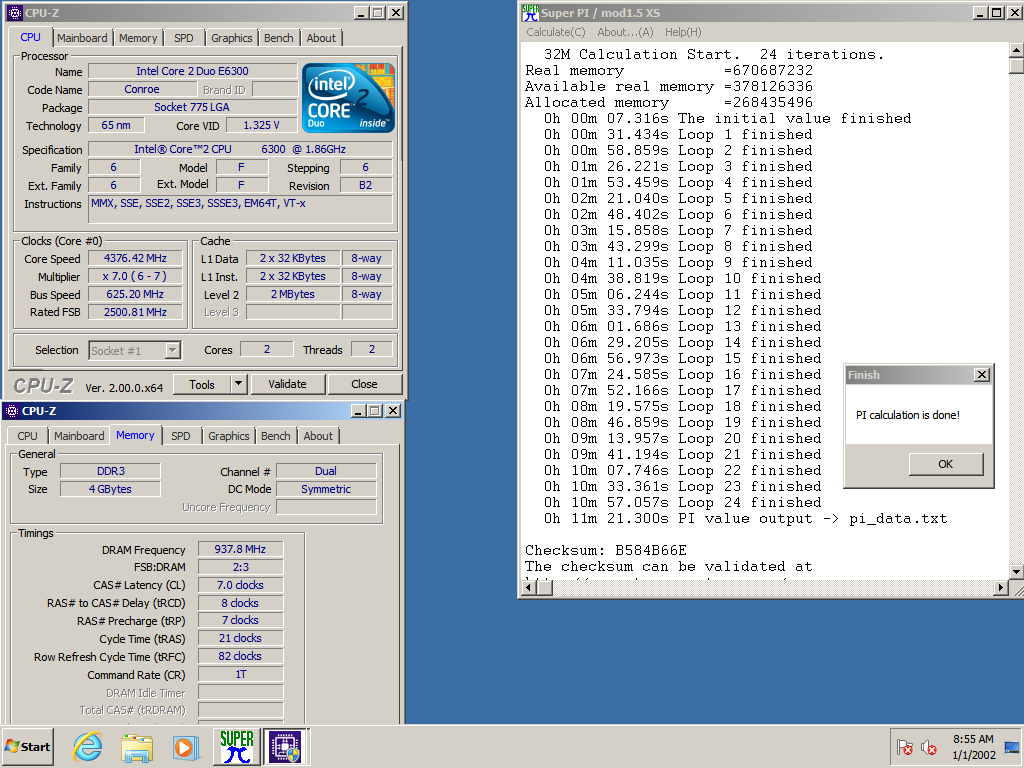
Task: Click the Command Rate value 1T
Action: point(240,675)
